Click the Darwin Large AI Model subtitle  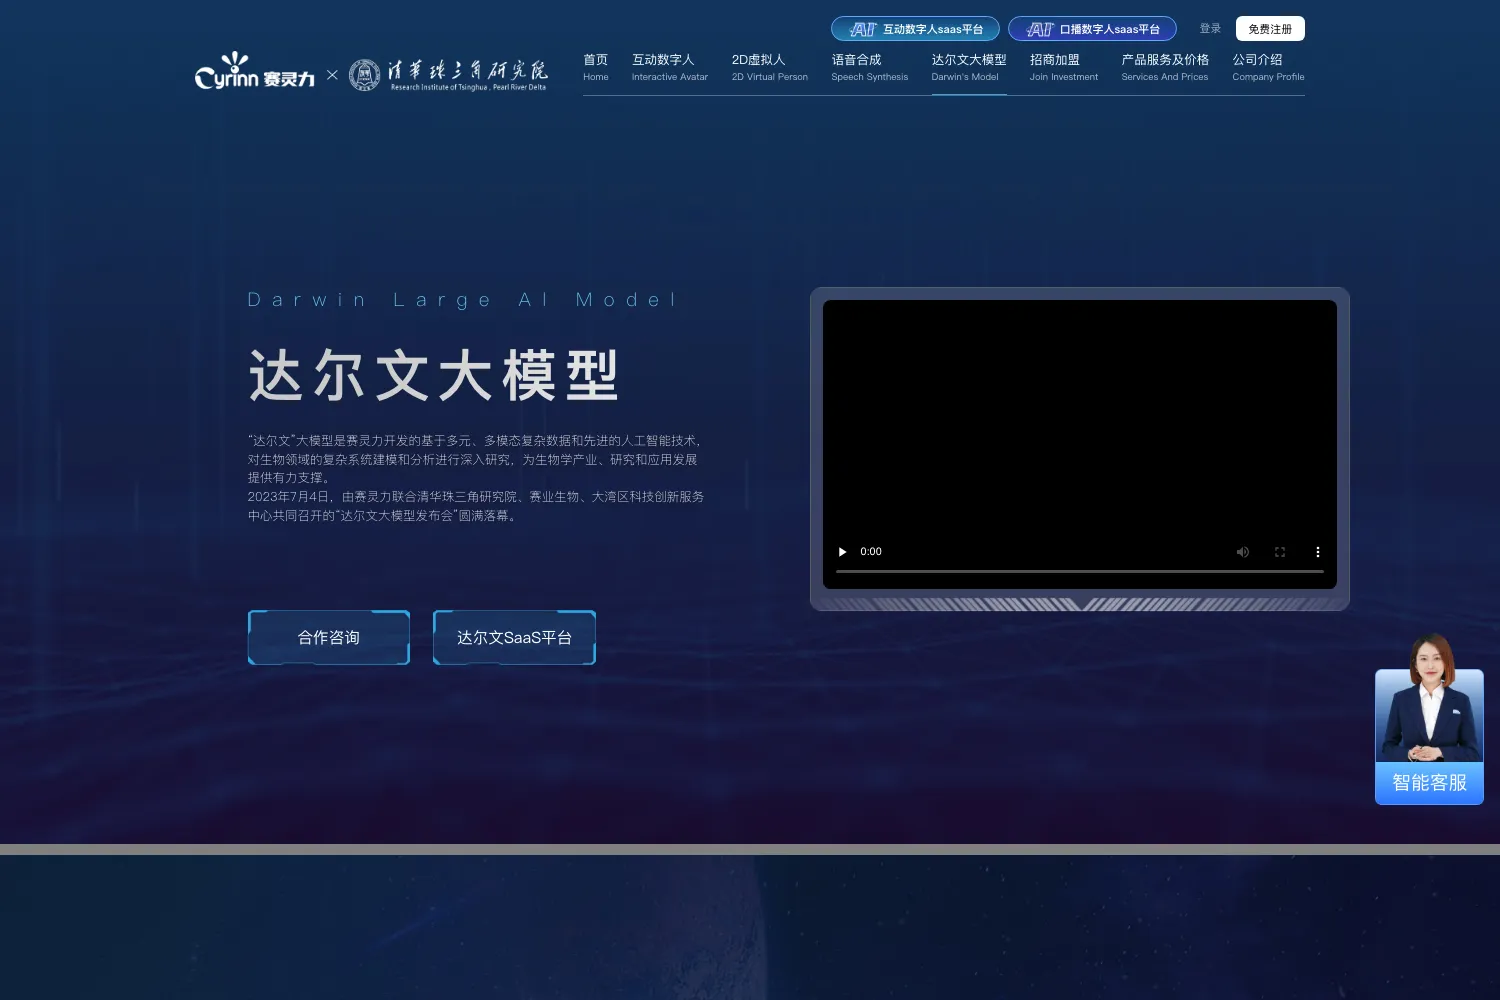click(x=462, y=300)
